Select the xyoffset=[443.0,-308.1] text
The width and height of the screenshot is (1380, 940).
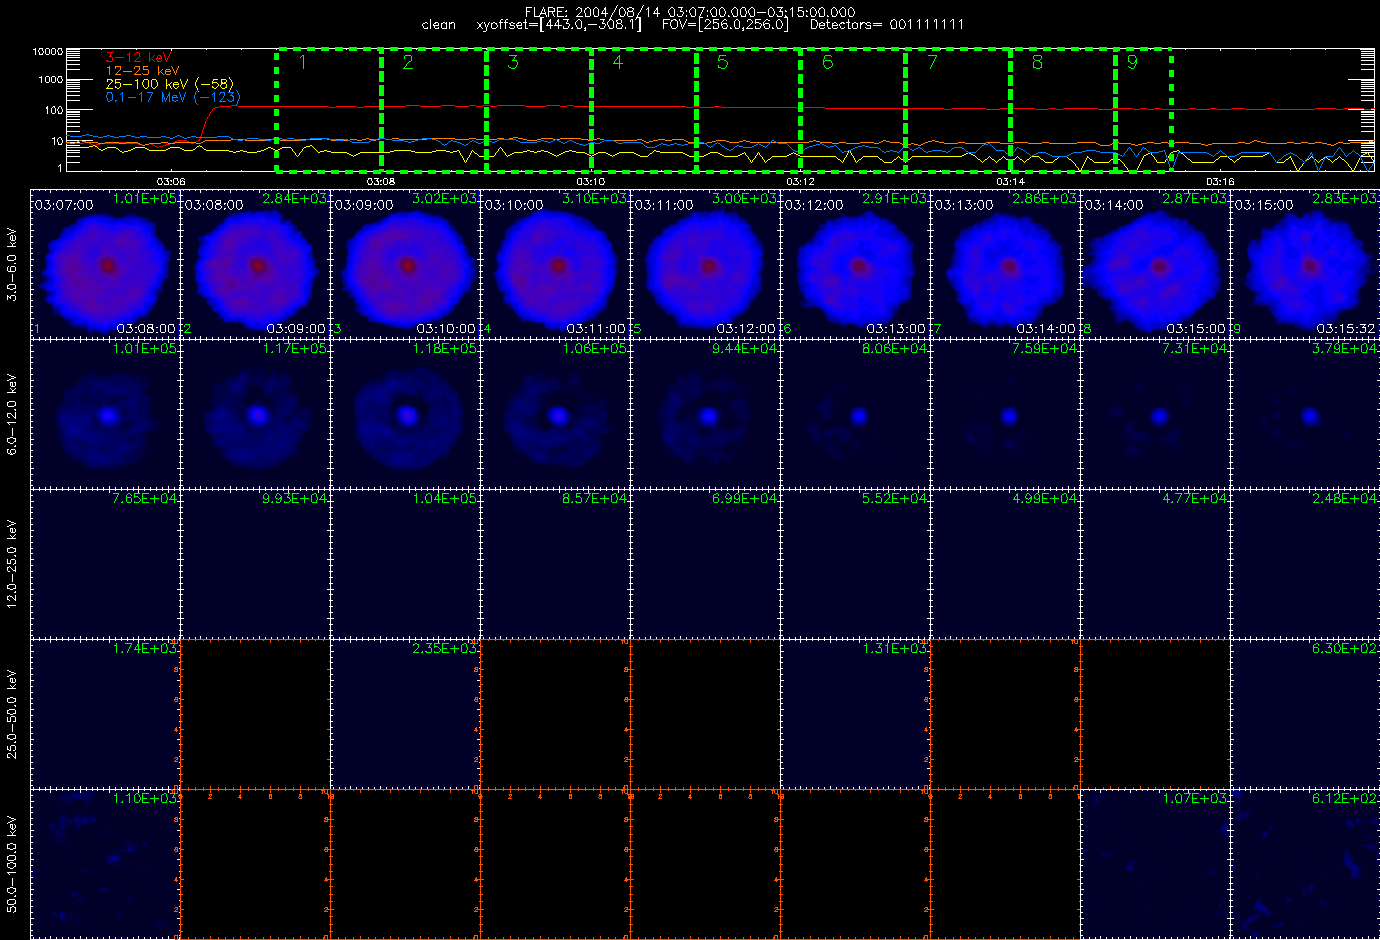(x=559, y=24)
